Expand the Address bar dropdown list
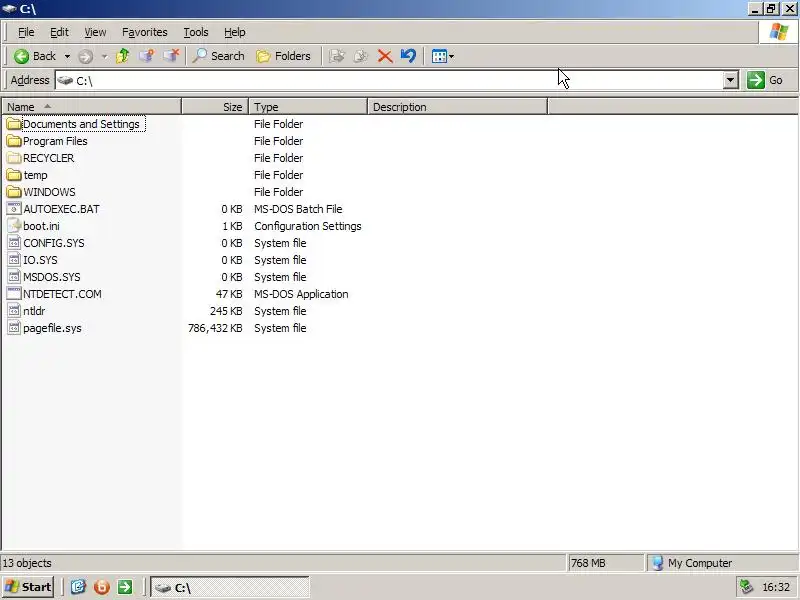 pyautogui.click(x=731, y=80)
